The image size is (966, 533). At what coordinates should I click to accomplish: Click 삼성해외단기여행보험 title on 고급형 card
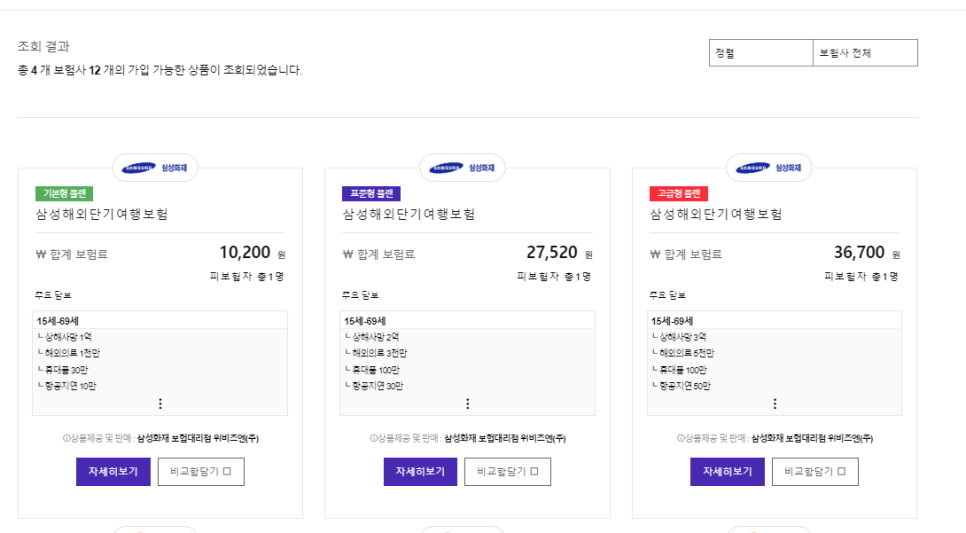click(716, 214)
